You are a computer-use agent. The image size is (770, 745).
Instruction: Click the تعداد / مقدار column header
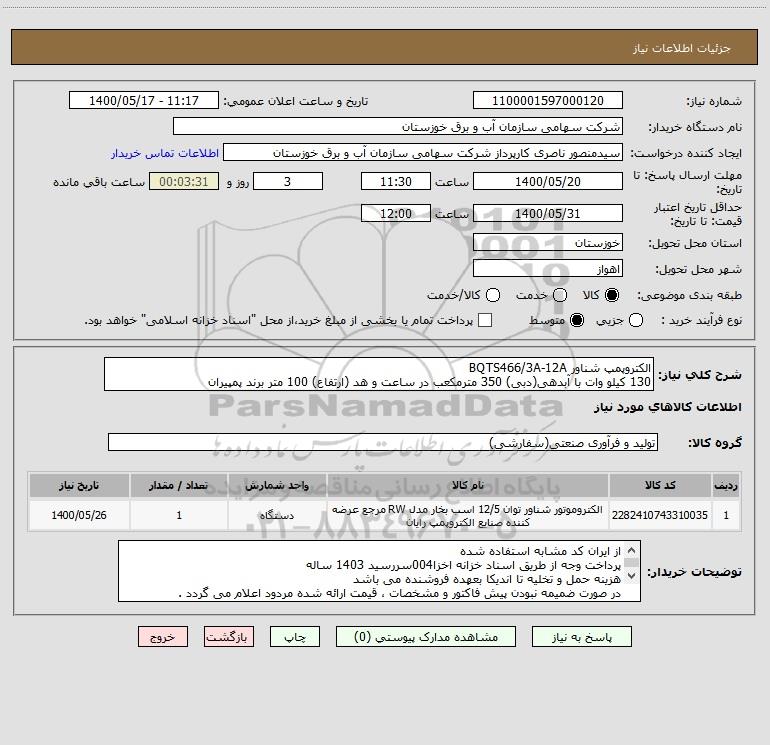179,485
